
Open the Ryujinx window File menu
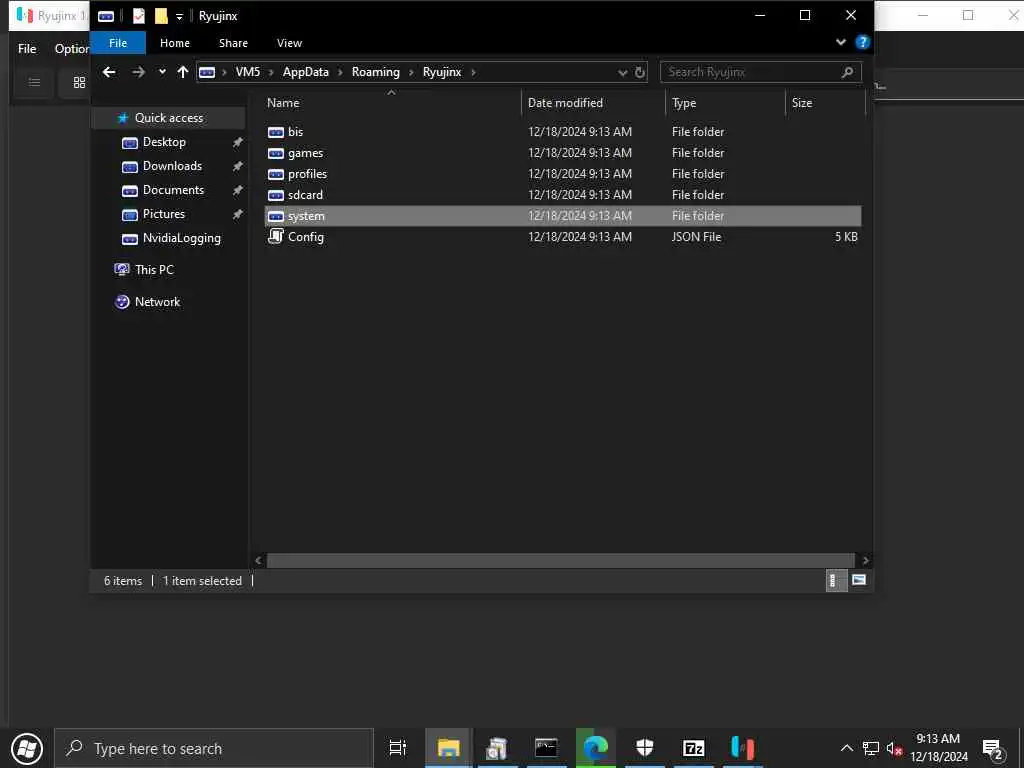[x=27, y=49]
